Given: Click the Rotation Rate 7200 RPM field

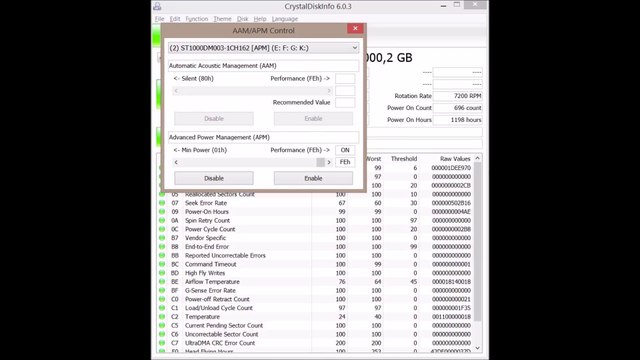Looking at the screenshot, I should pos(458,96).
